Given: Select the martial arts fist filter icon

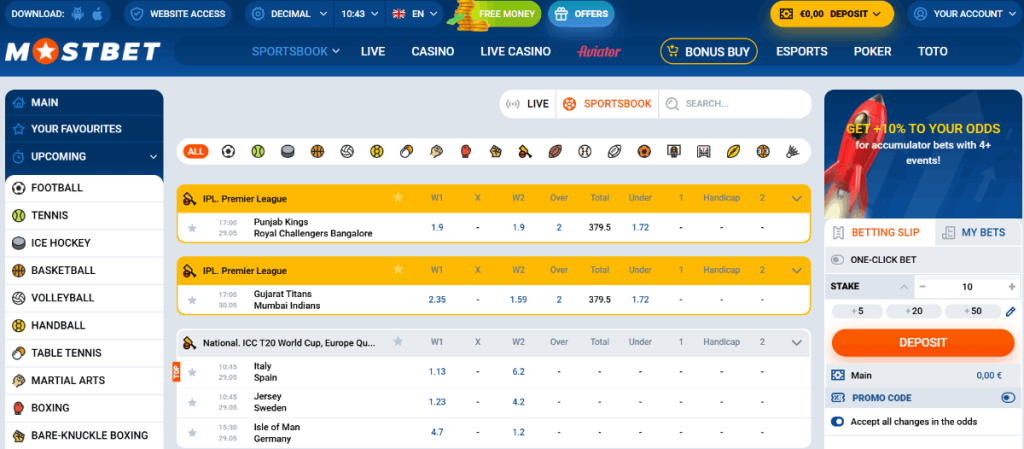Looking at the screenshot, I should click(436, 151).
